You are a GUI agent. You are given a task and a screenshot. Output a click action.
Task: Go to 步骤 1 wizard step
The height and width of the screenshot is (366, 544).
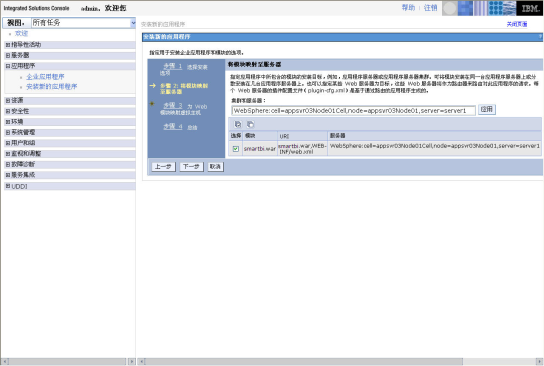point(172,66)
